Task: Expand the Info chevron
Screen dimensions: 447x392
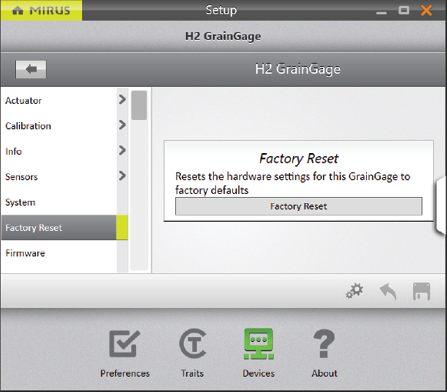Action: pos(122,150)
